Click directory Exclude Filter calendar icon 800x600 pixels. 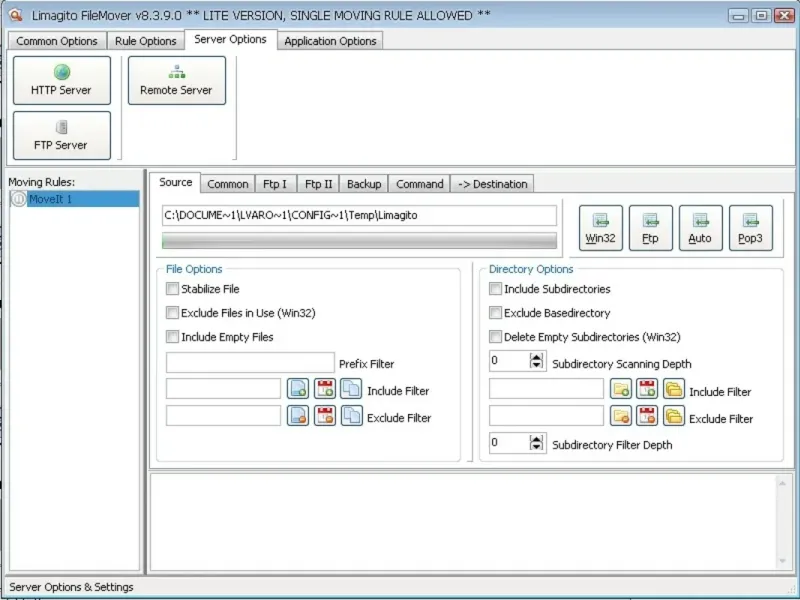click(x=647, y=416)
